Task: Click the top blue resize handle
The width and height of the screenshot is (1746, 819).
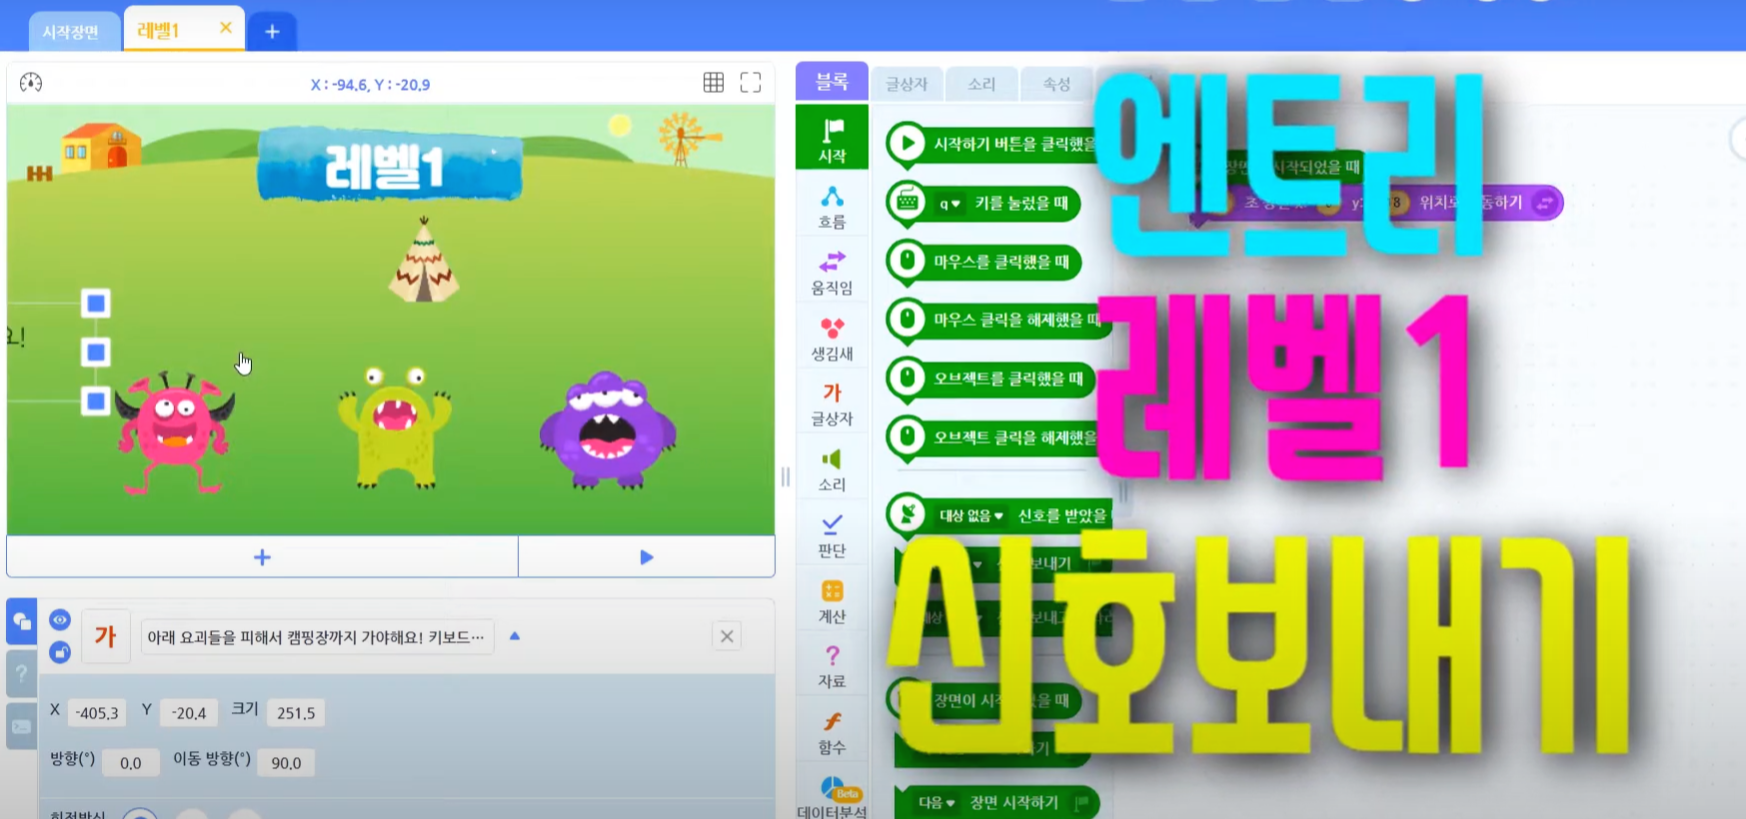Action: 96,303
